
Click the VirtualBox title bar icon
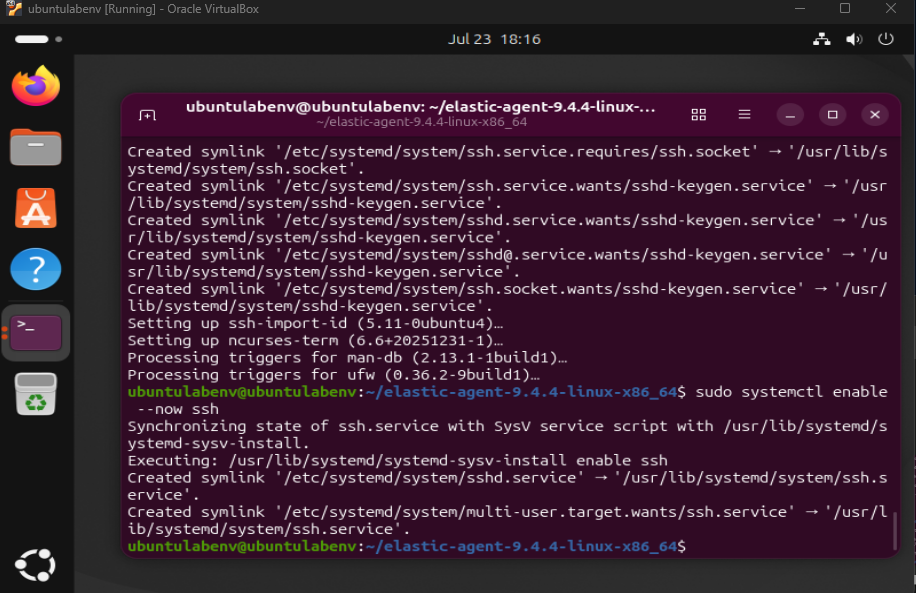tap(14, 9)
